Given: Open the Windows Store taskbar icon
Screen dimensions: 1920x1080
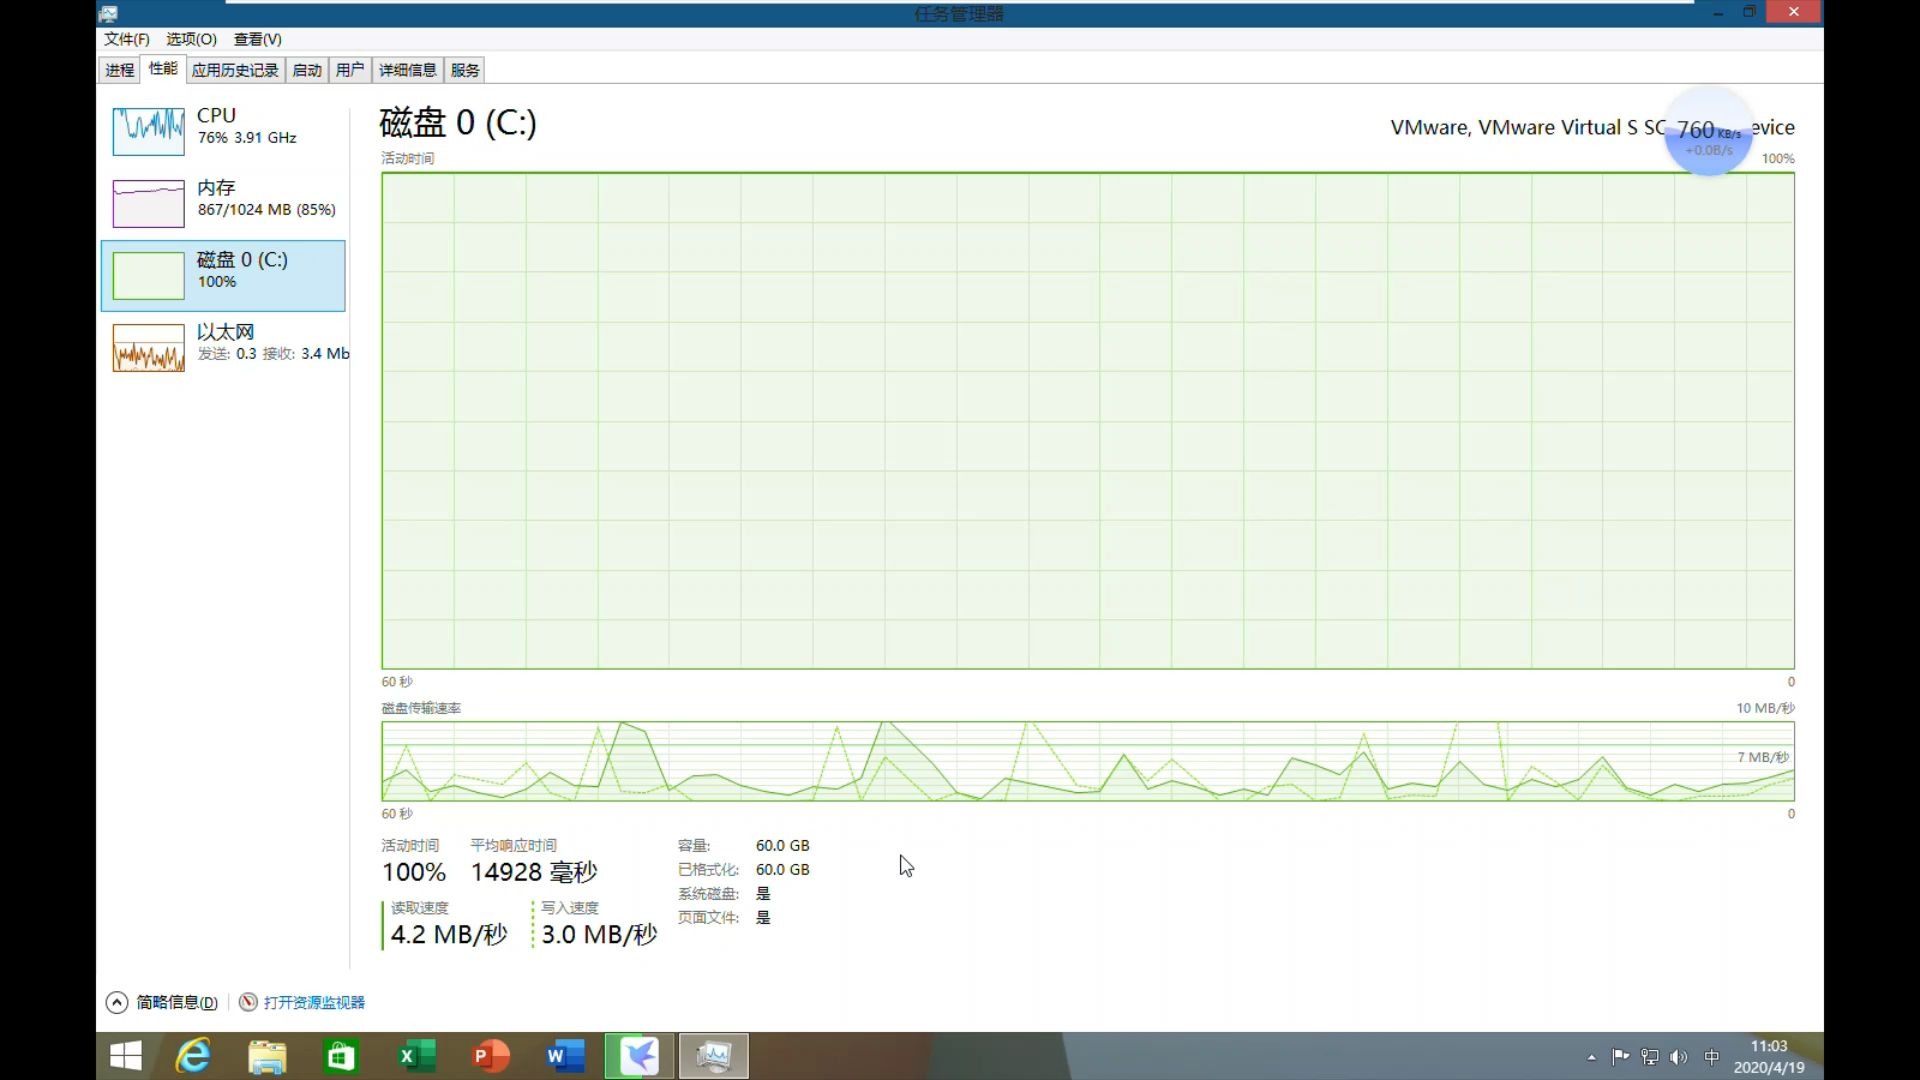Looking at the screenshot, I should [x=341, y=1056].
